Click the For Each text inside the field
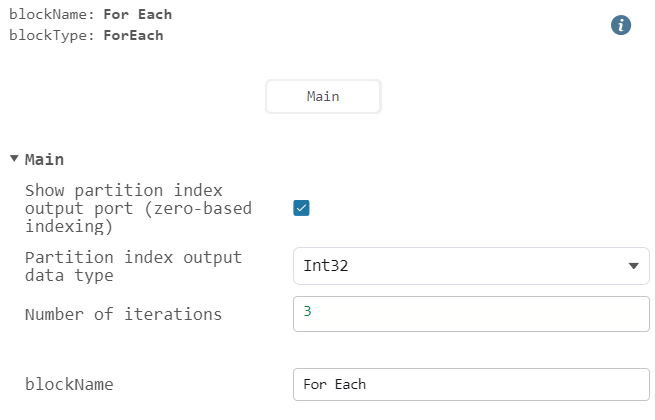The width and height of the screenshot is (655, 420). click(335, 385)
